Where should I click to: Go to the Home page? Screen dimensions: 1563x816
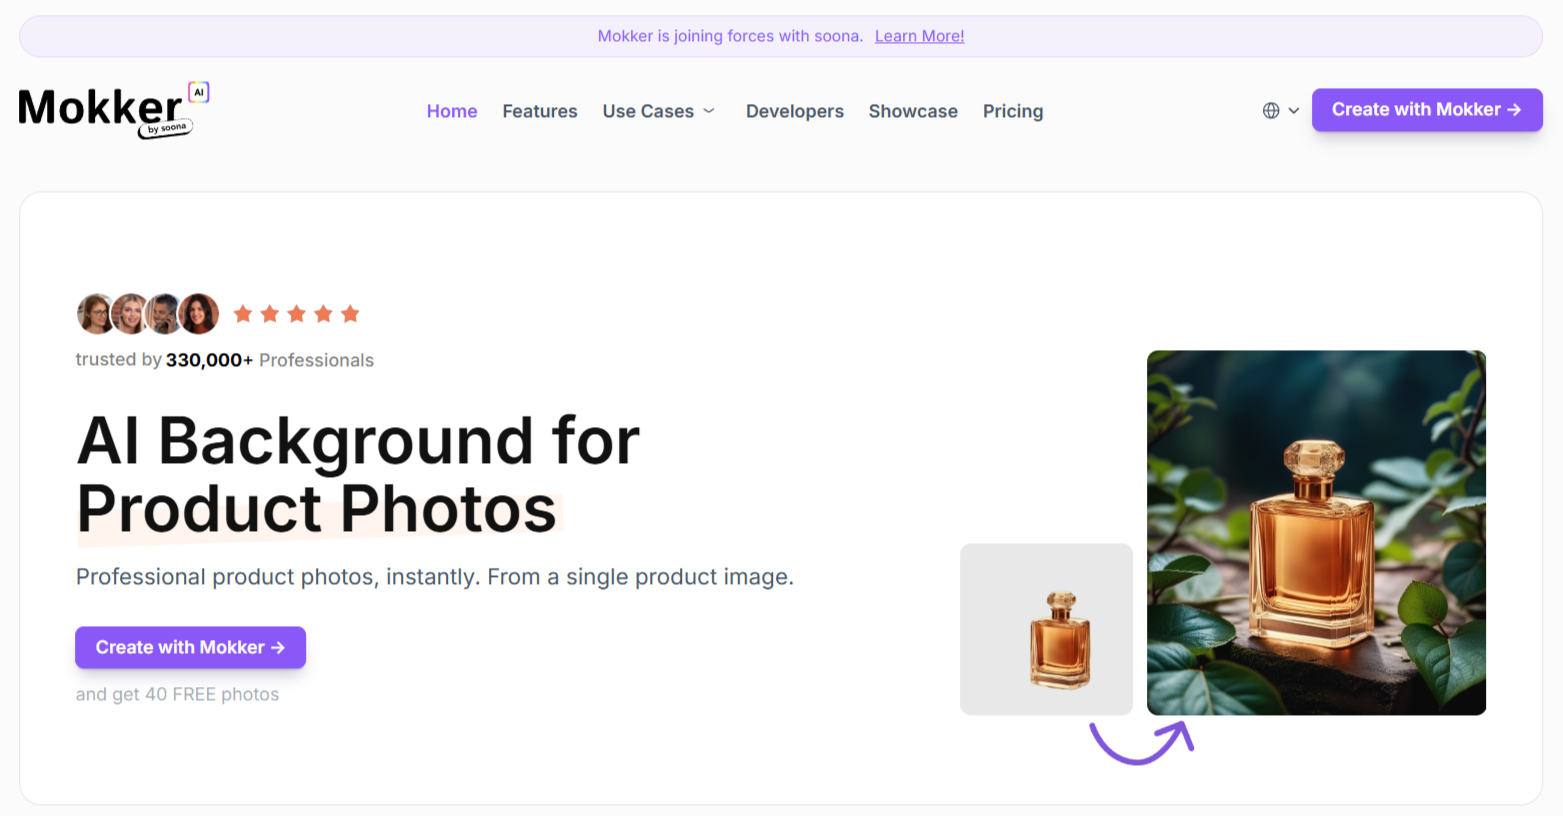pos(452,111)
